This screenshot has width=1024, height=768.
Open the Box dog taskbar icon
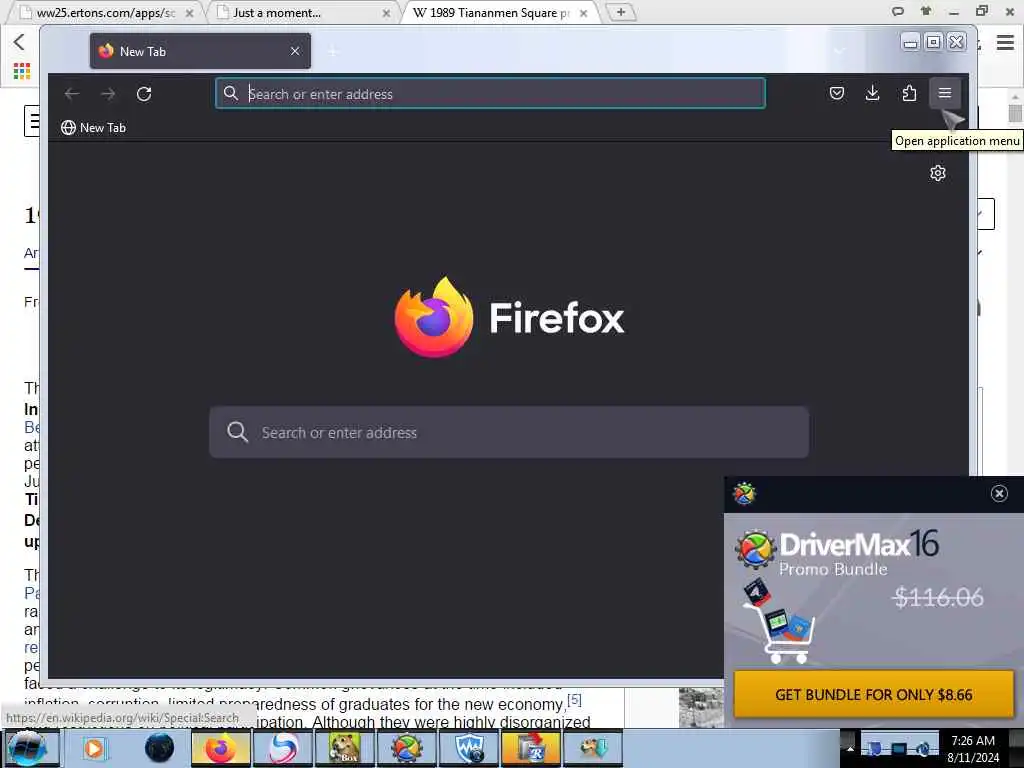click(x=344, y=748)
